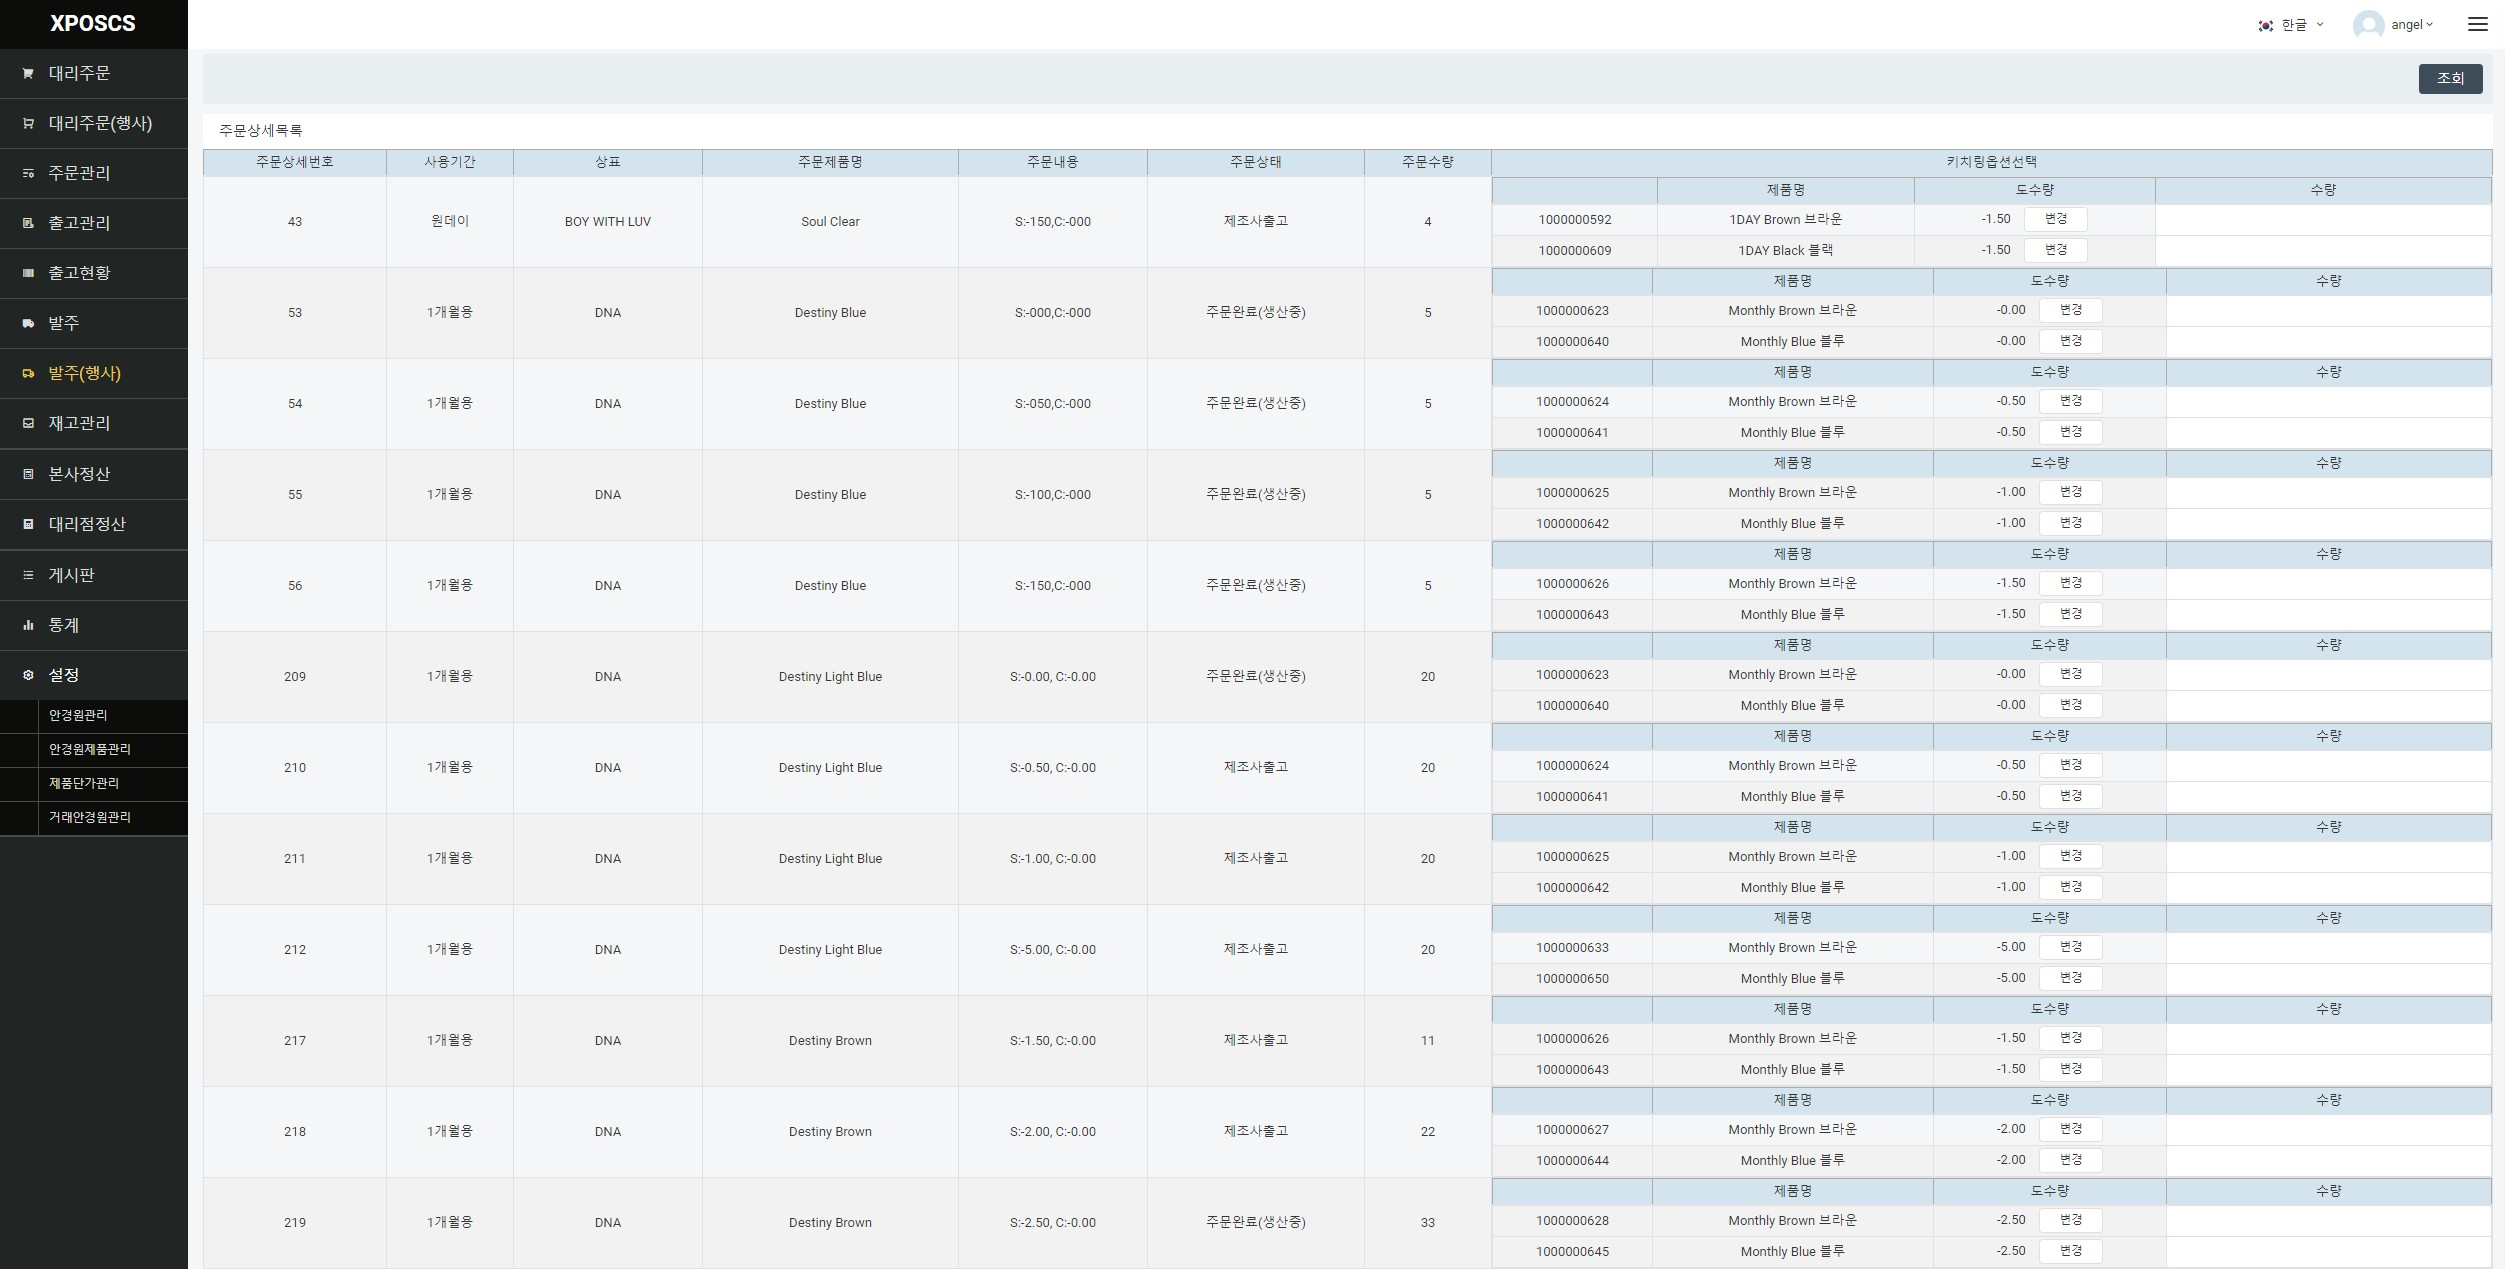Click the cart icon beside 대리주문
Viewport: 2505px width, 1269px height.
[28, 73]
